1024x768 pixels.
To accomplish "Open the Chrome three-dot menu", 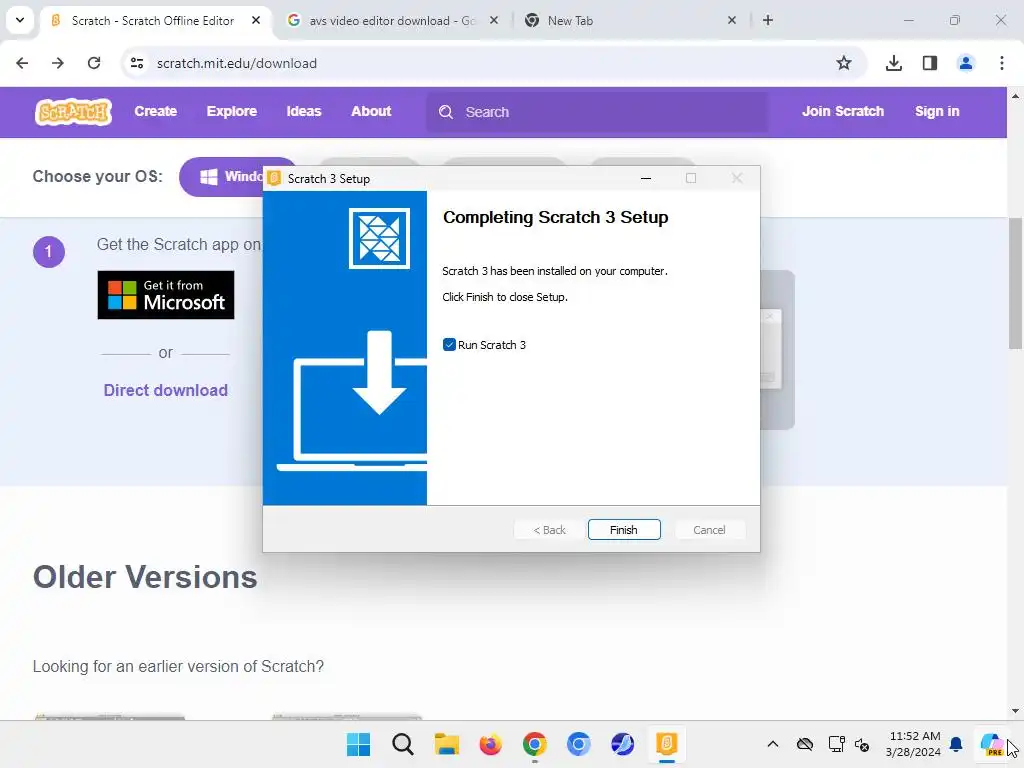I will (x=1002, y=63).
